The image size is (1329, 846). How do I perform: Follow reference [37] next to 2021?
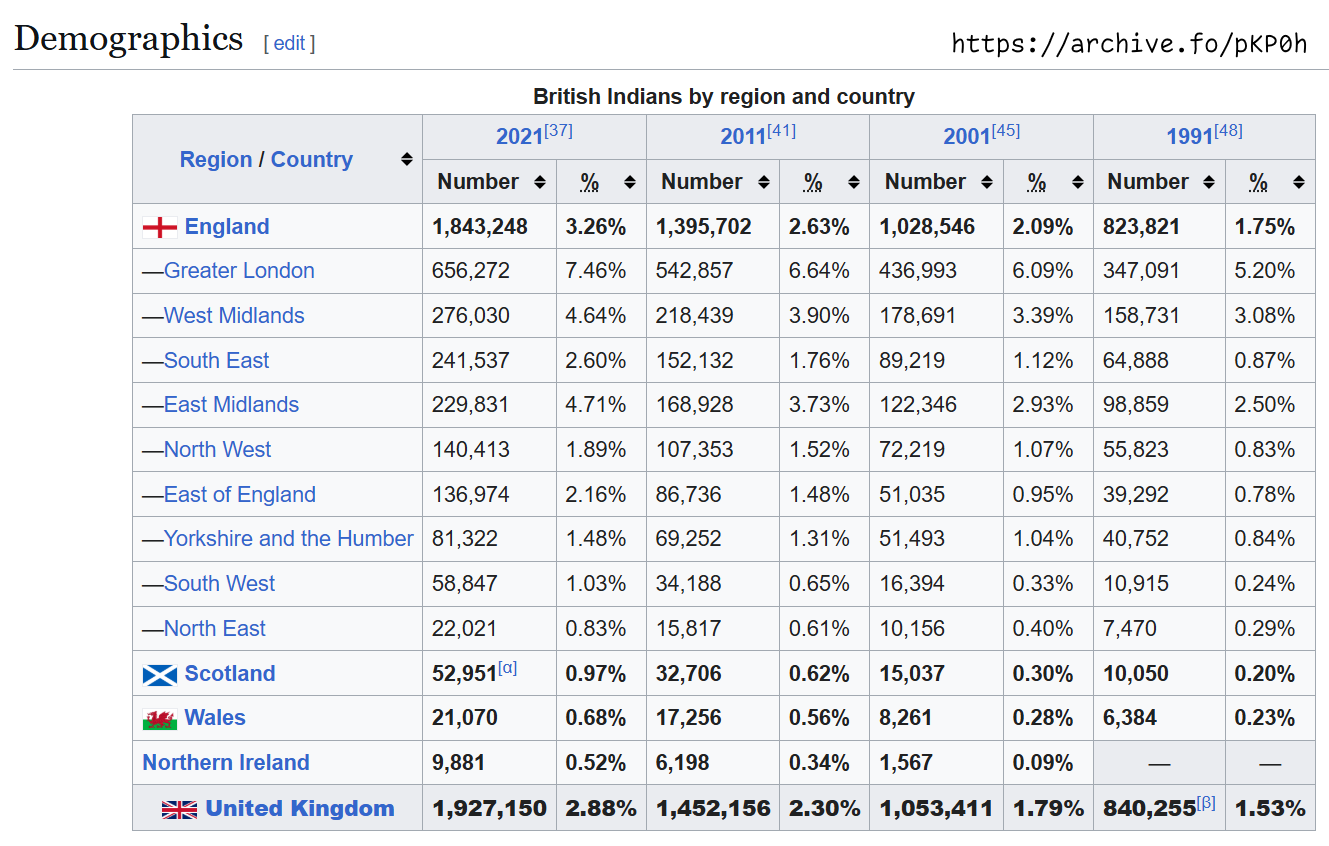[x=558, y=131]
